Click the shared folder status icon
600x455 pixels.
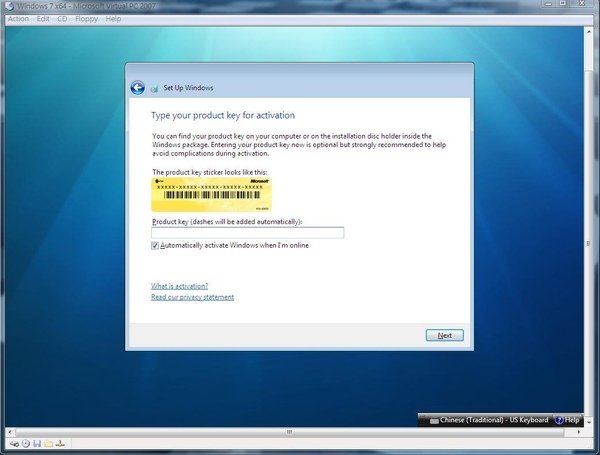point(48,444)
